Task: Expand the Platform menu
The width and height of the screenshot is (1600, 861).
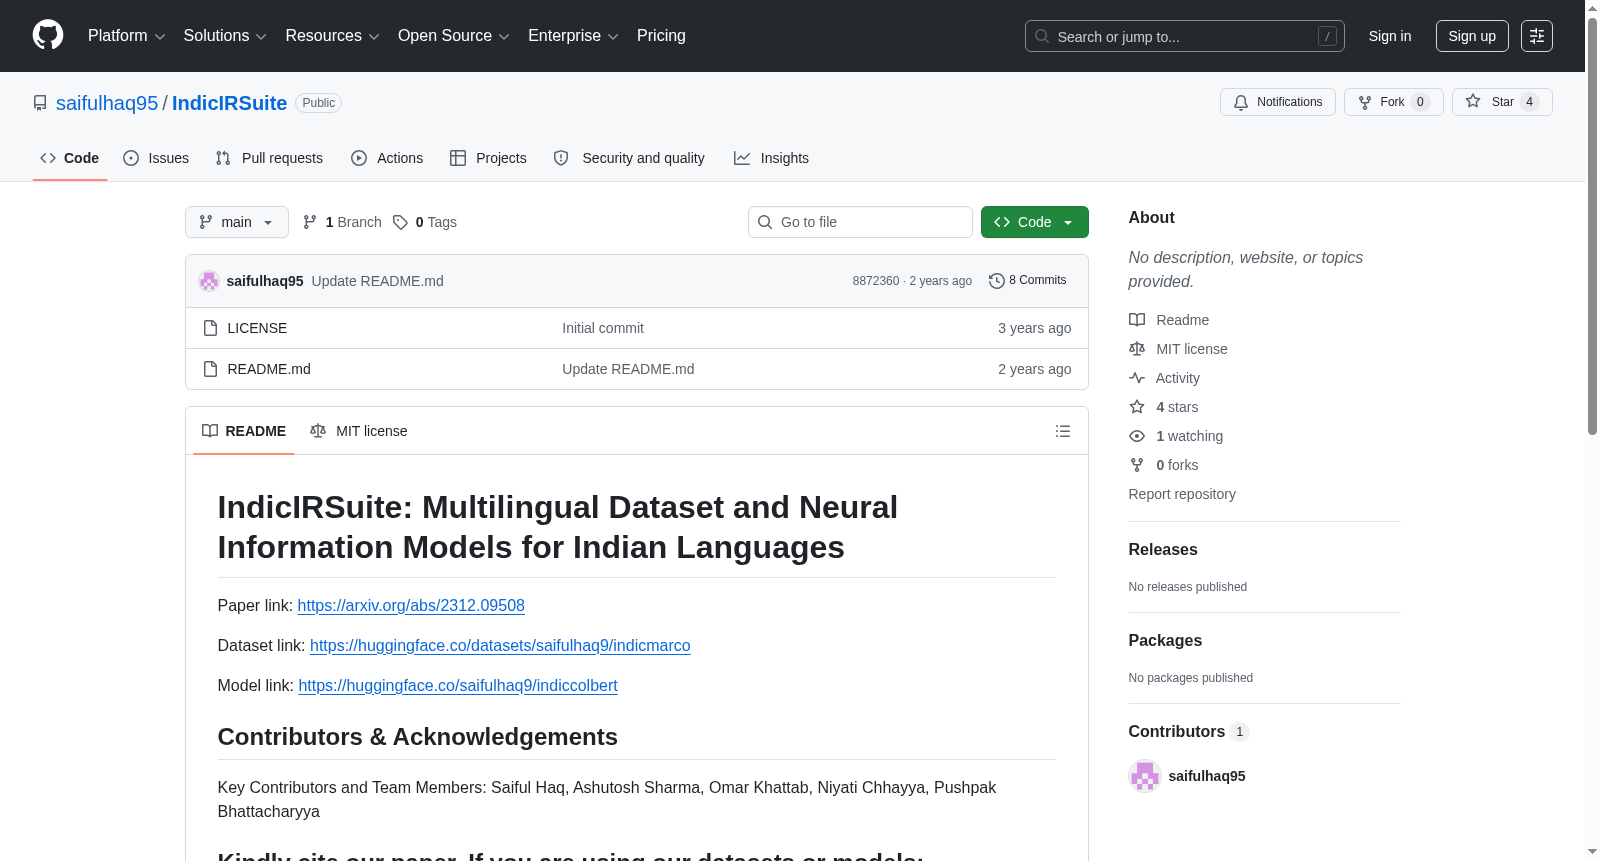Action: coord(127,36)
